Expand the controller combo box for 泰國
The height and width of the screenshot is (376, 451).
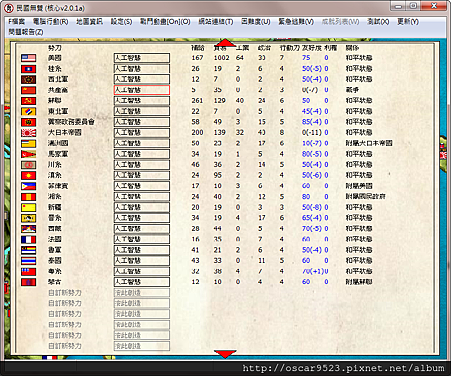142,261
